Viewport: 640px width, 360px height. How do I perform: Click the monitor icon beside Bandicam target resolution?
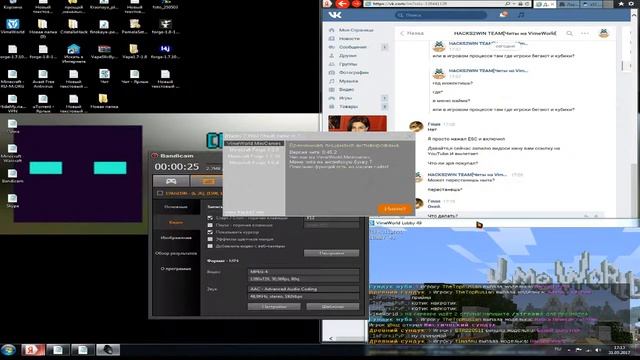tap(160, 193)
